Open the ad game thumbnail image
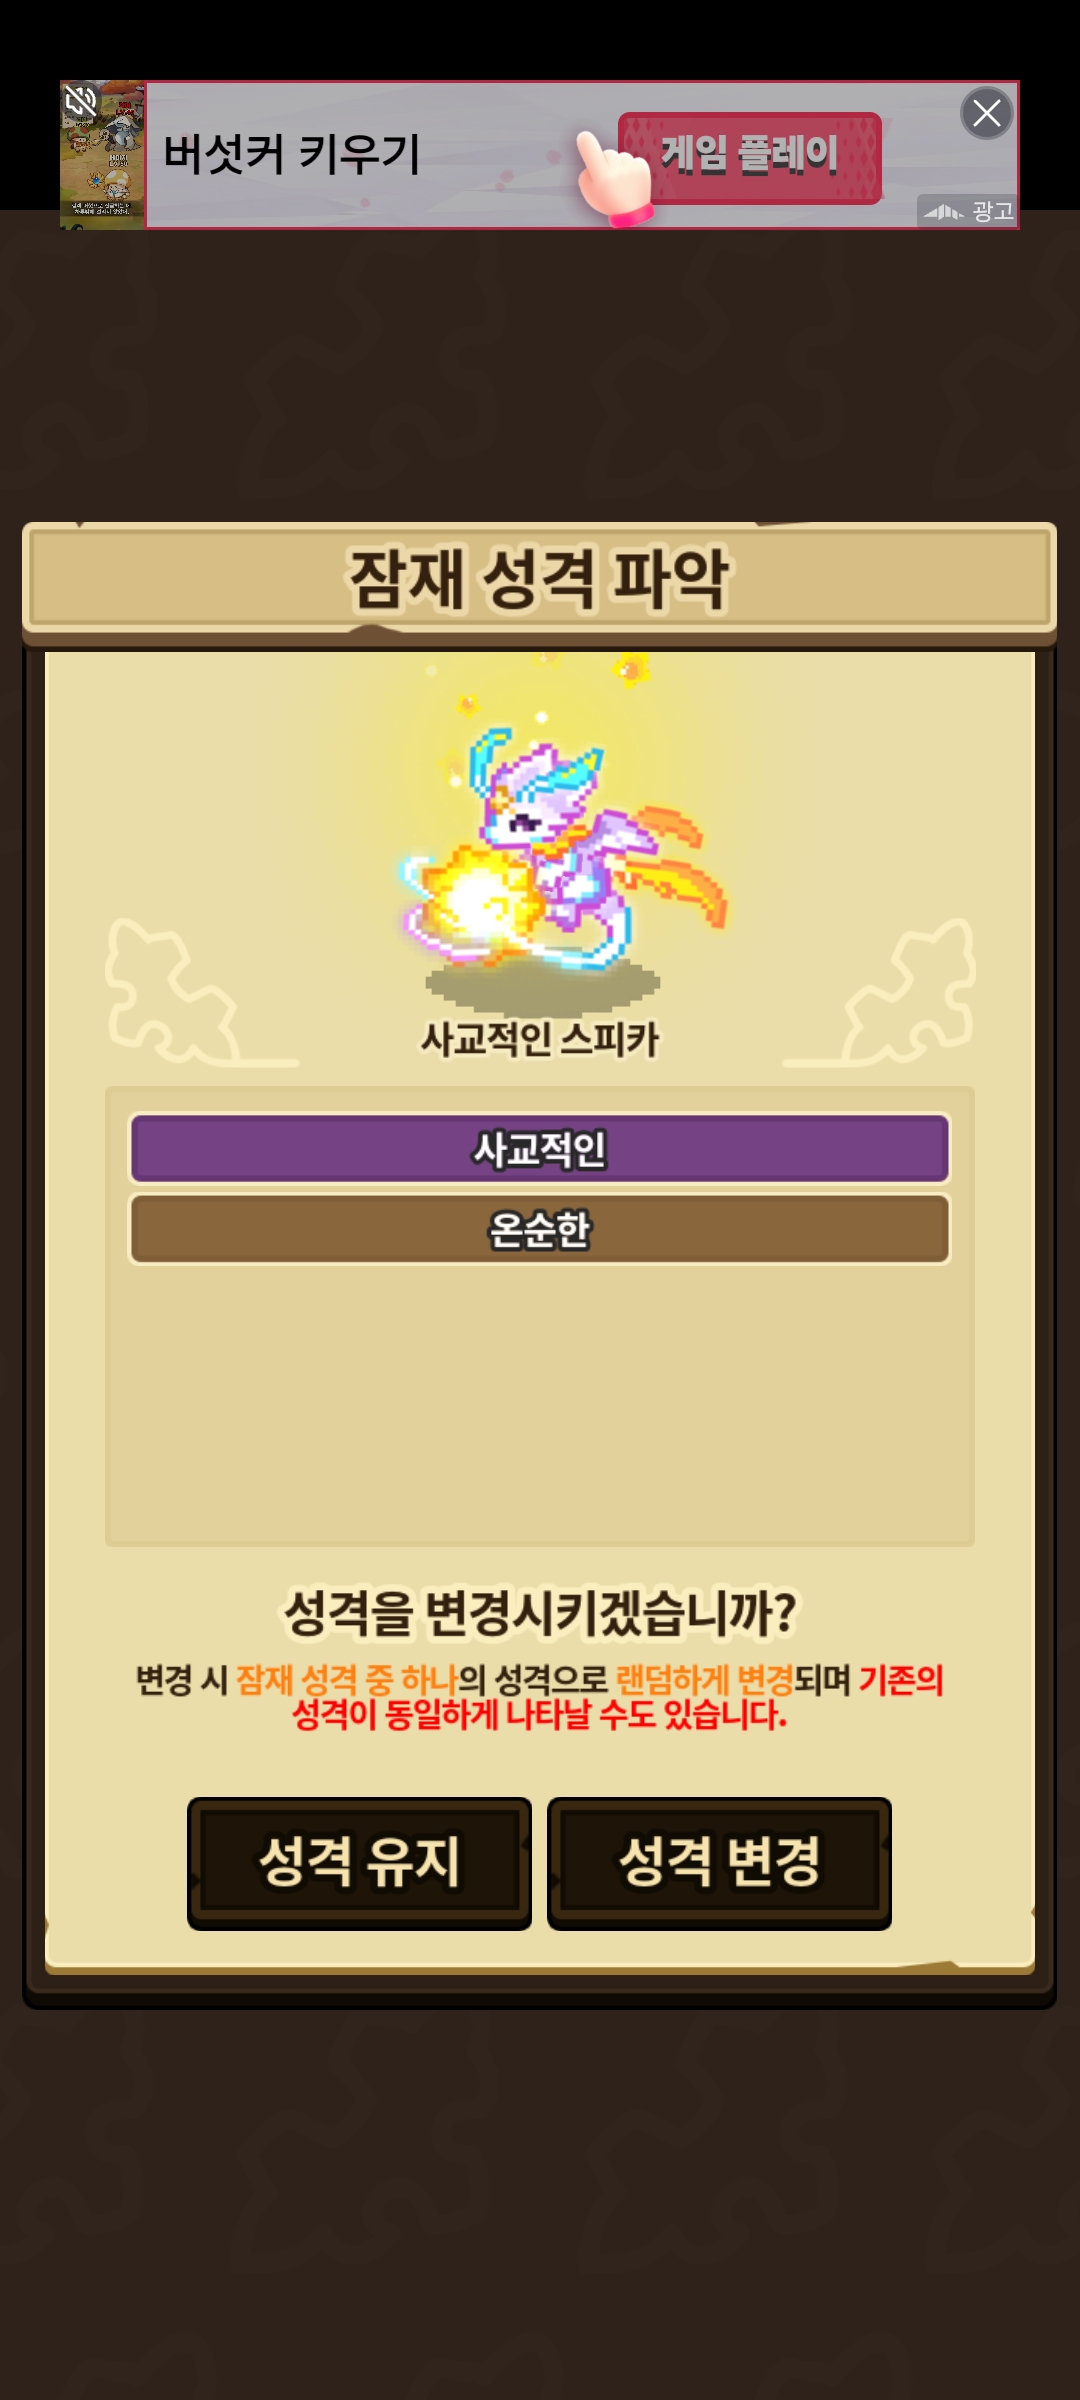Screen dimensions: 1080x2400 coord(102,155)
